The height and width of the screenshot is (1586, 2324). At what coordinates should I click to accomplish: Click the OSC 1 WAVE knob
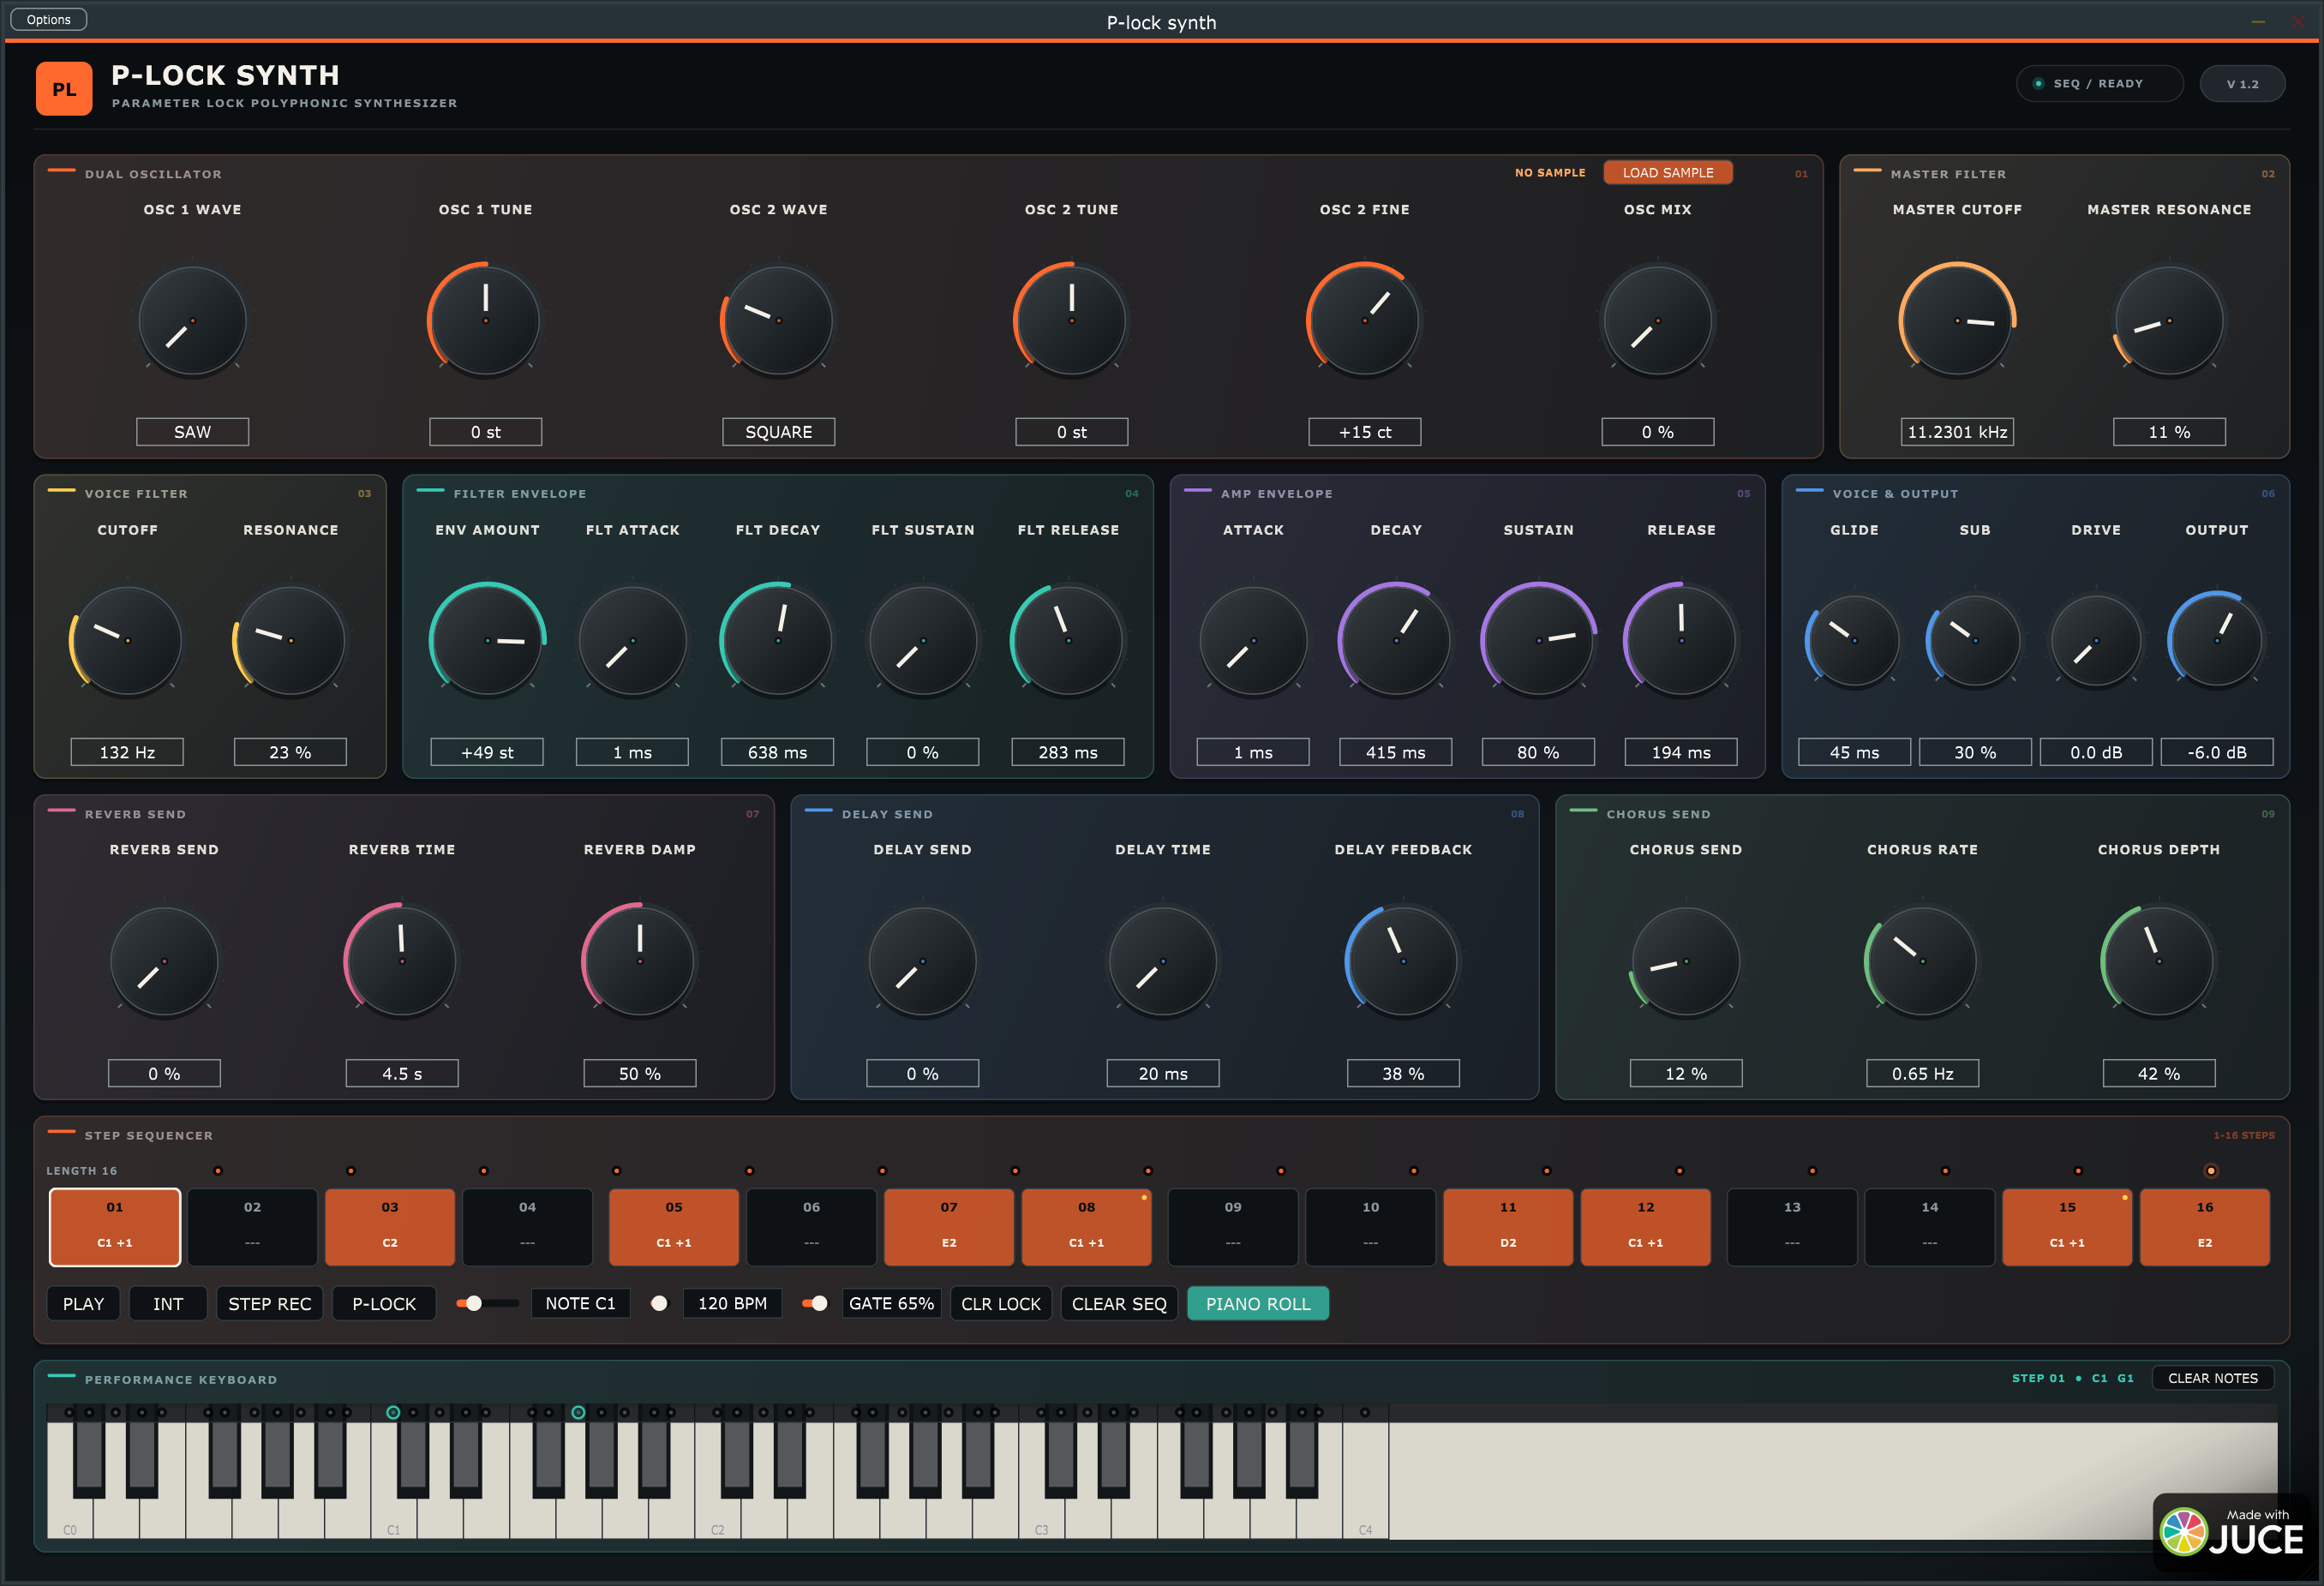pos(192,321)
